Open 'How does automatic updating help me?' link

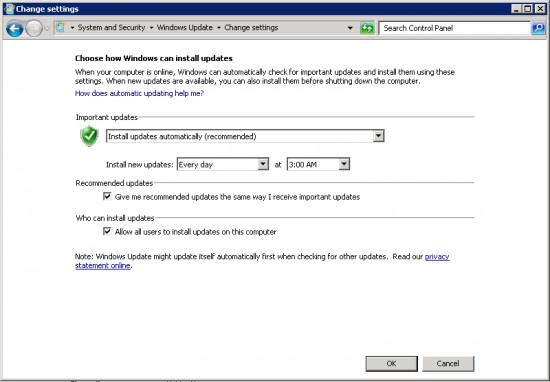[139, 93]
